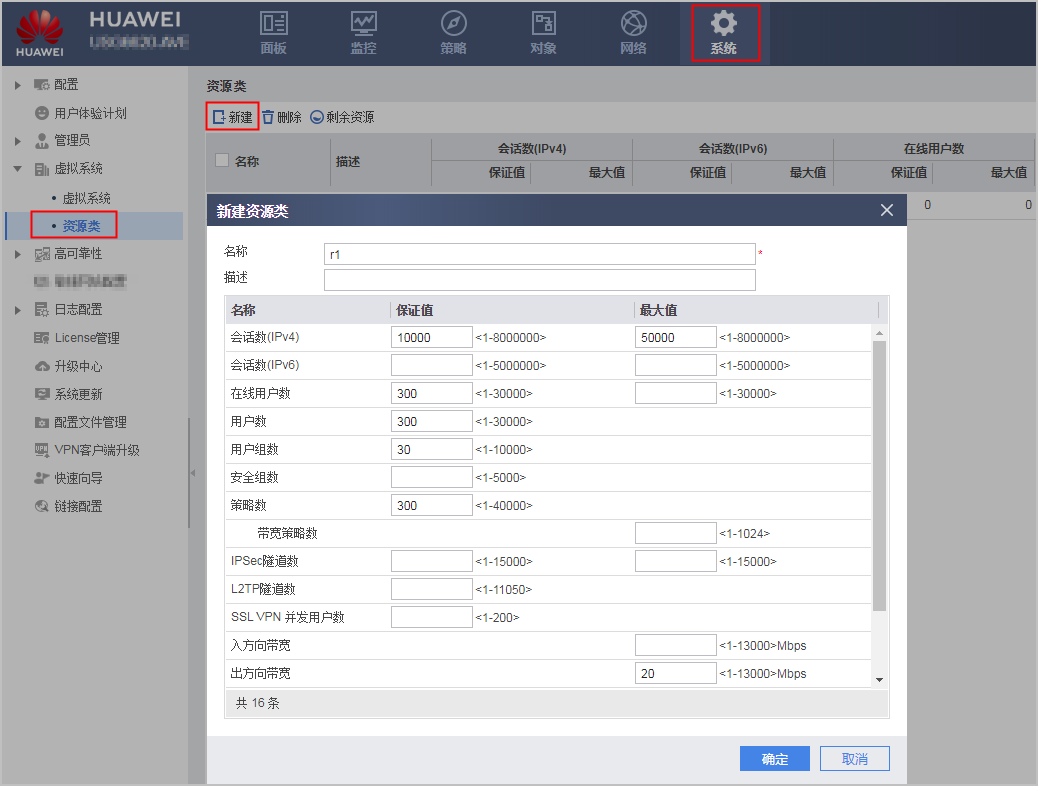Click 确定 to confirm
Image resolution: width=1038 pixels, height=786 pixels.
(775, 759)
